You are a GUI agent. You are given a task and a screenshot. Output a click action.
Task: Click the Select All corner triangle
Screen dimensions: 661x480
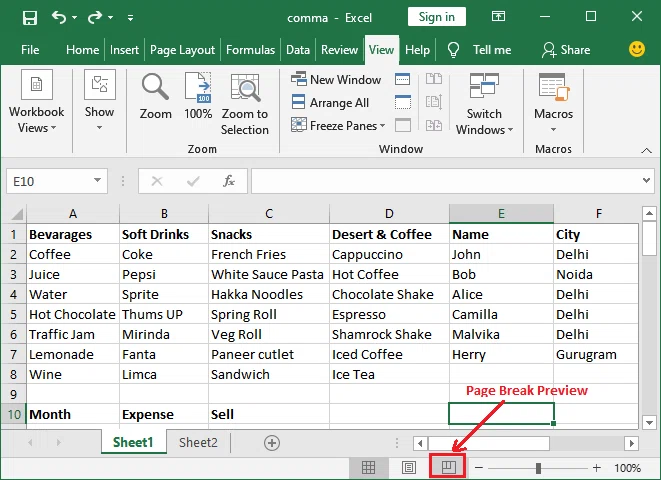15,214
